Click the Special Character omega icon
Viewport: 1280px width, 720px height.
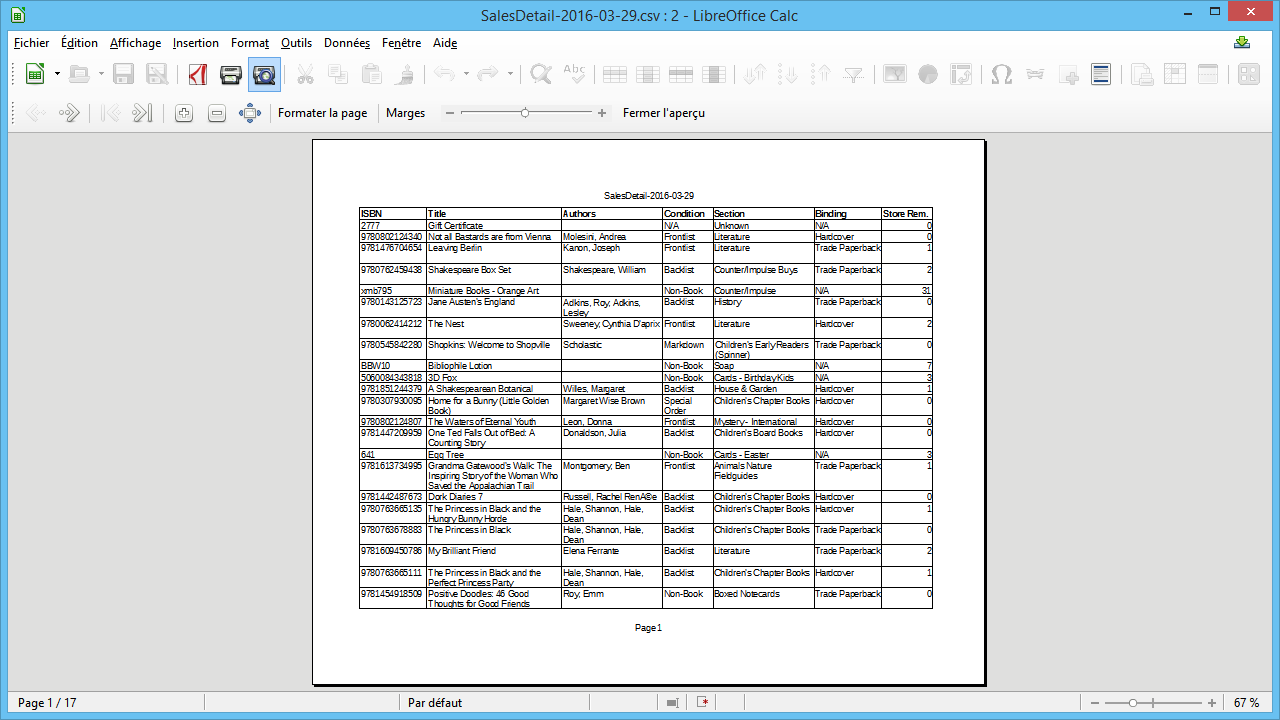click(x=1001, y=74)
